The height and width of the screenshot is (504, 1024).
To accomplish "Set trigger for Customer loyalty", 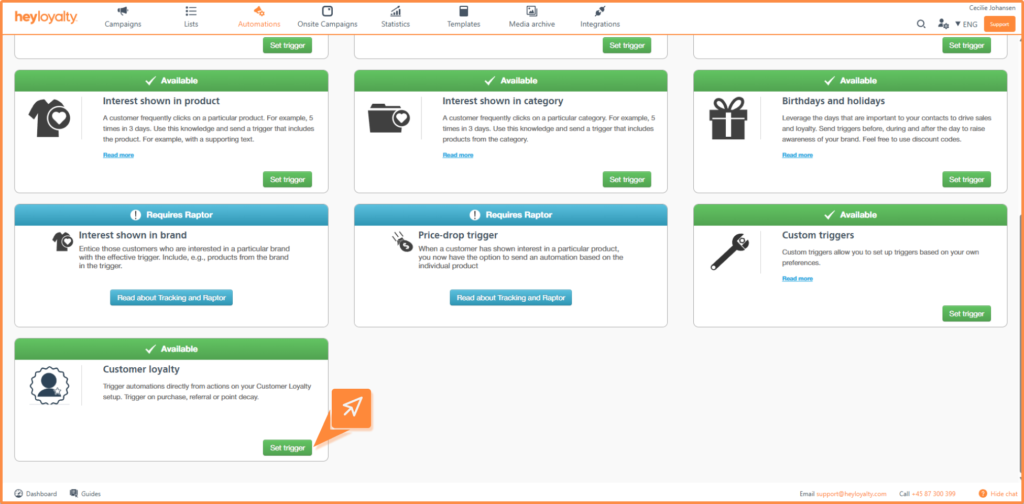I will [287, 448].
